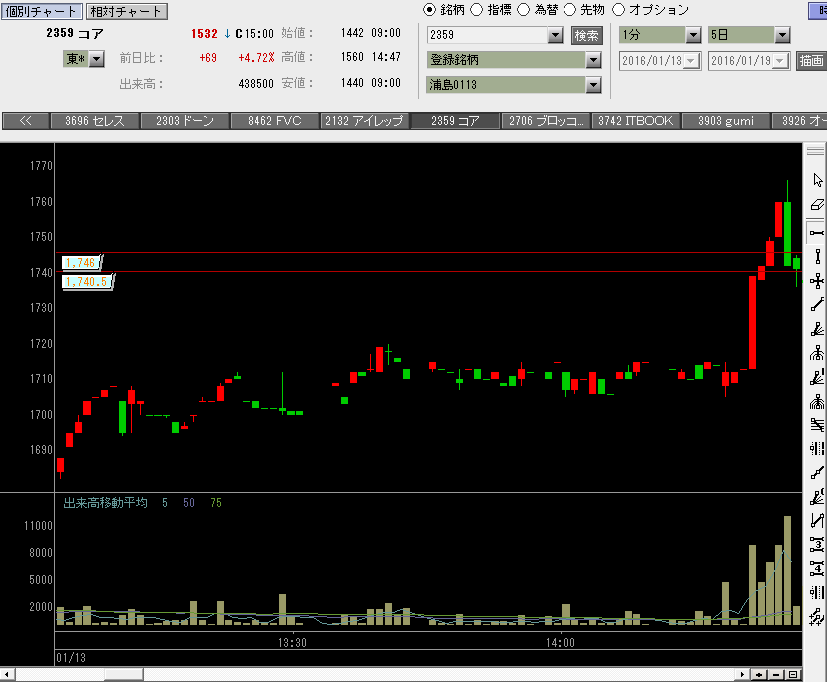Click the stock code input field
Screen dimensions: 827x682
click(488, 35)
